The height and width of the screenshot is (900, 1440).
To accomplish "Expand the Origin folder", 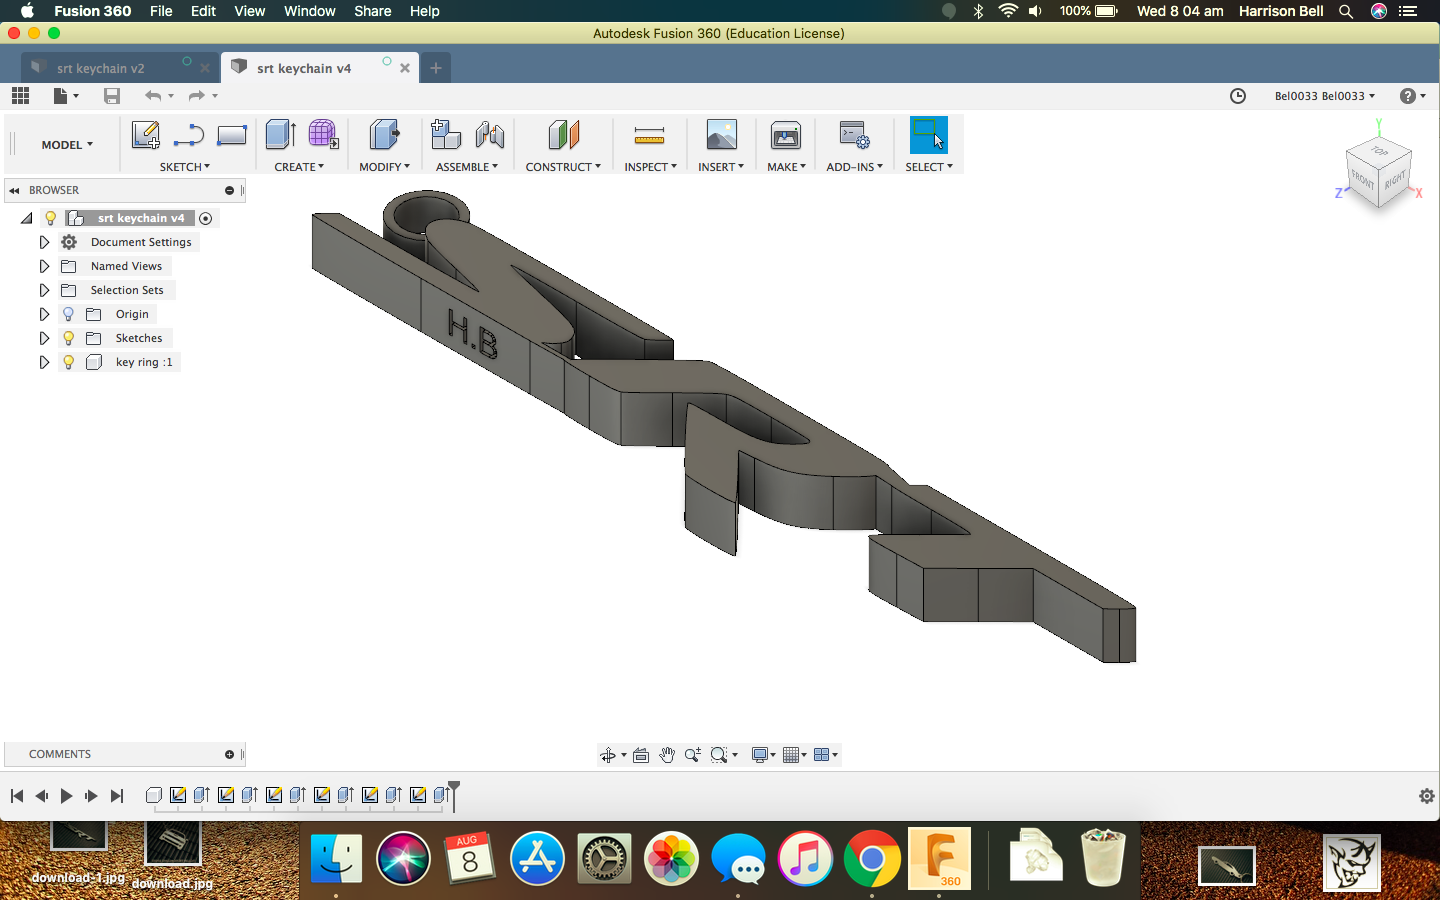I will click(x=44, y=314).
